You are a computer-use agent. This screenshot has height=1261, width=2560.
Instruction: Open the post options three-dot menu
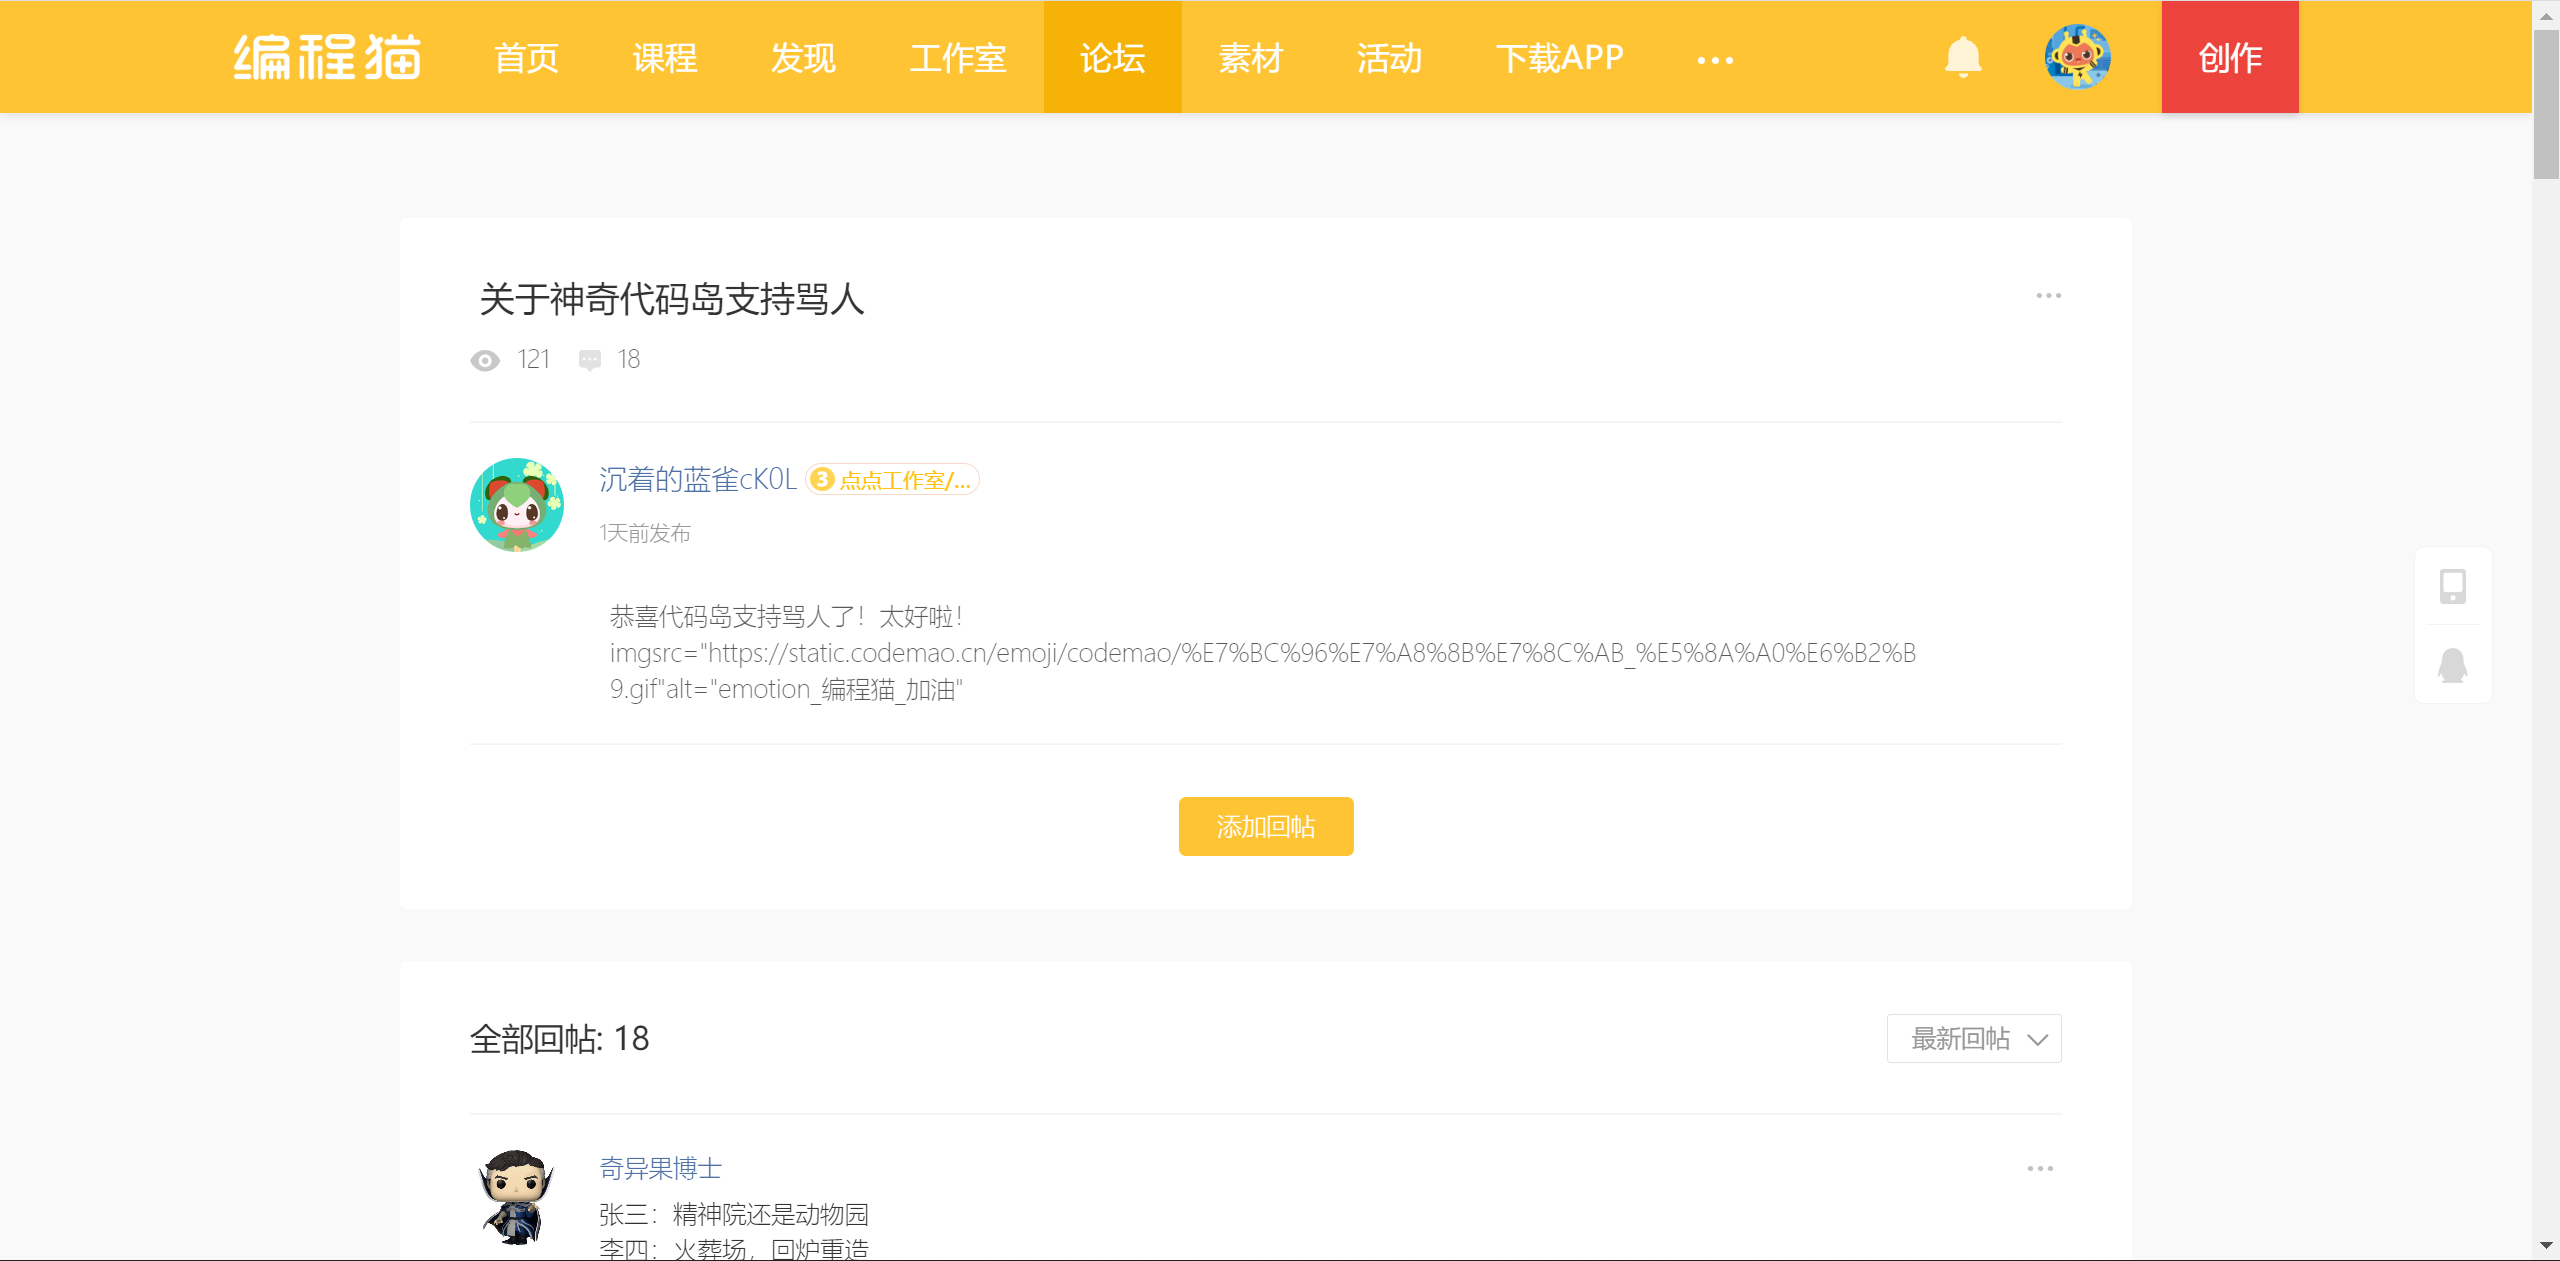tap(2048, 296)
